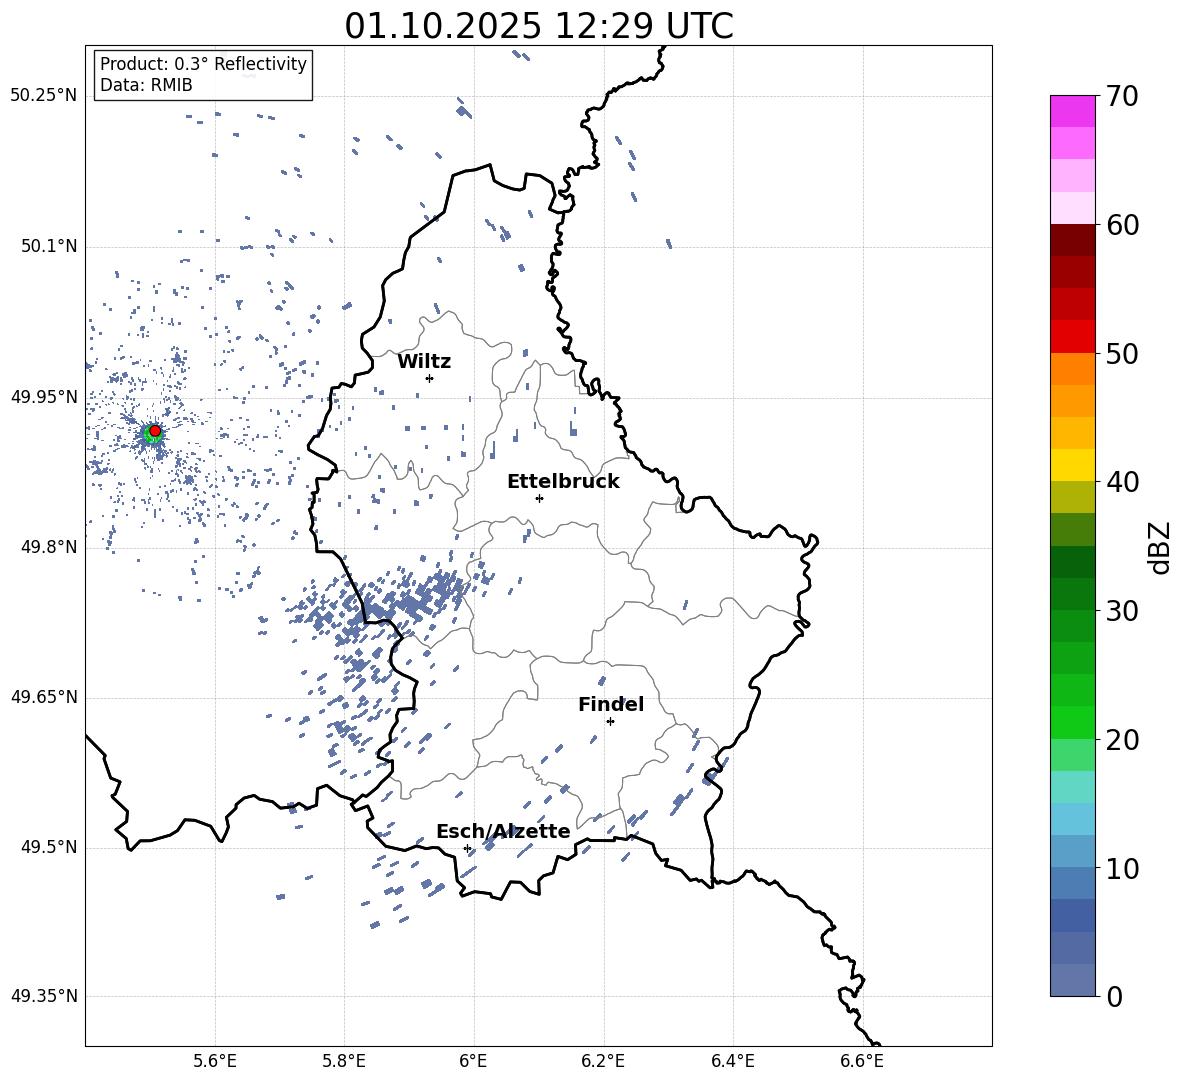The image size is (1184, 1081).
Task: Click the title 01.10.2025 12:29 UTC
Action: [538, 26]
